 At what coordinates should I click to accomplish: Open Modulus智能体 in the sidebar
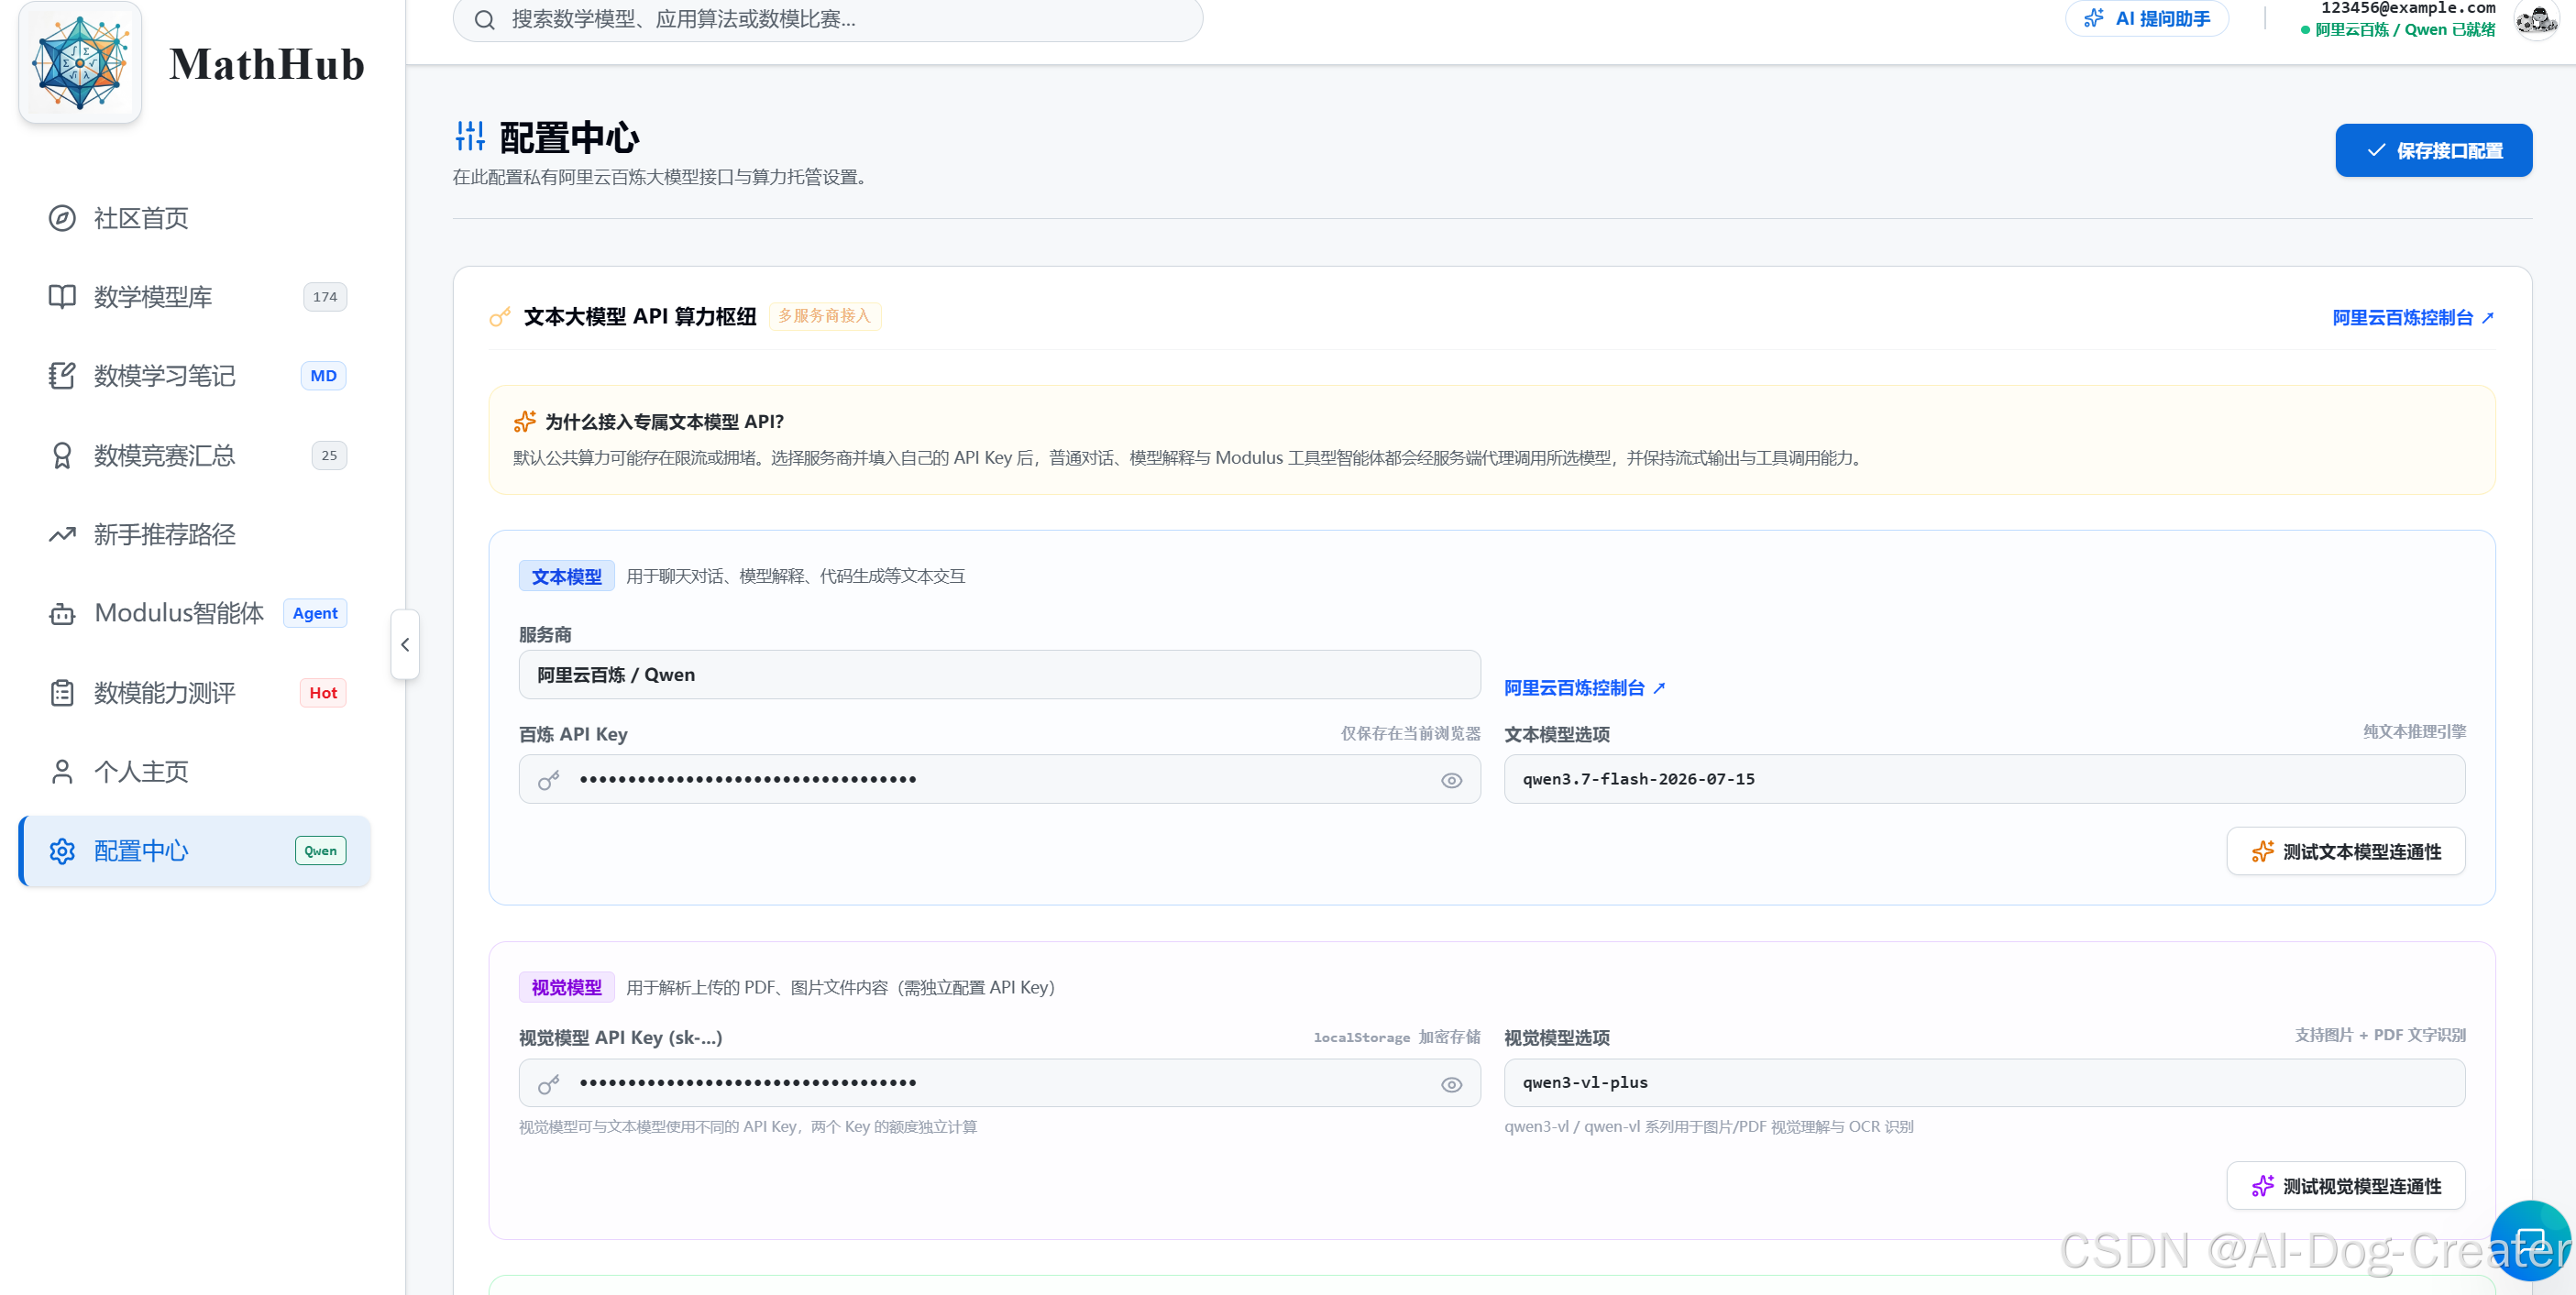point(195,614)
